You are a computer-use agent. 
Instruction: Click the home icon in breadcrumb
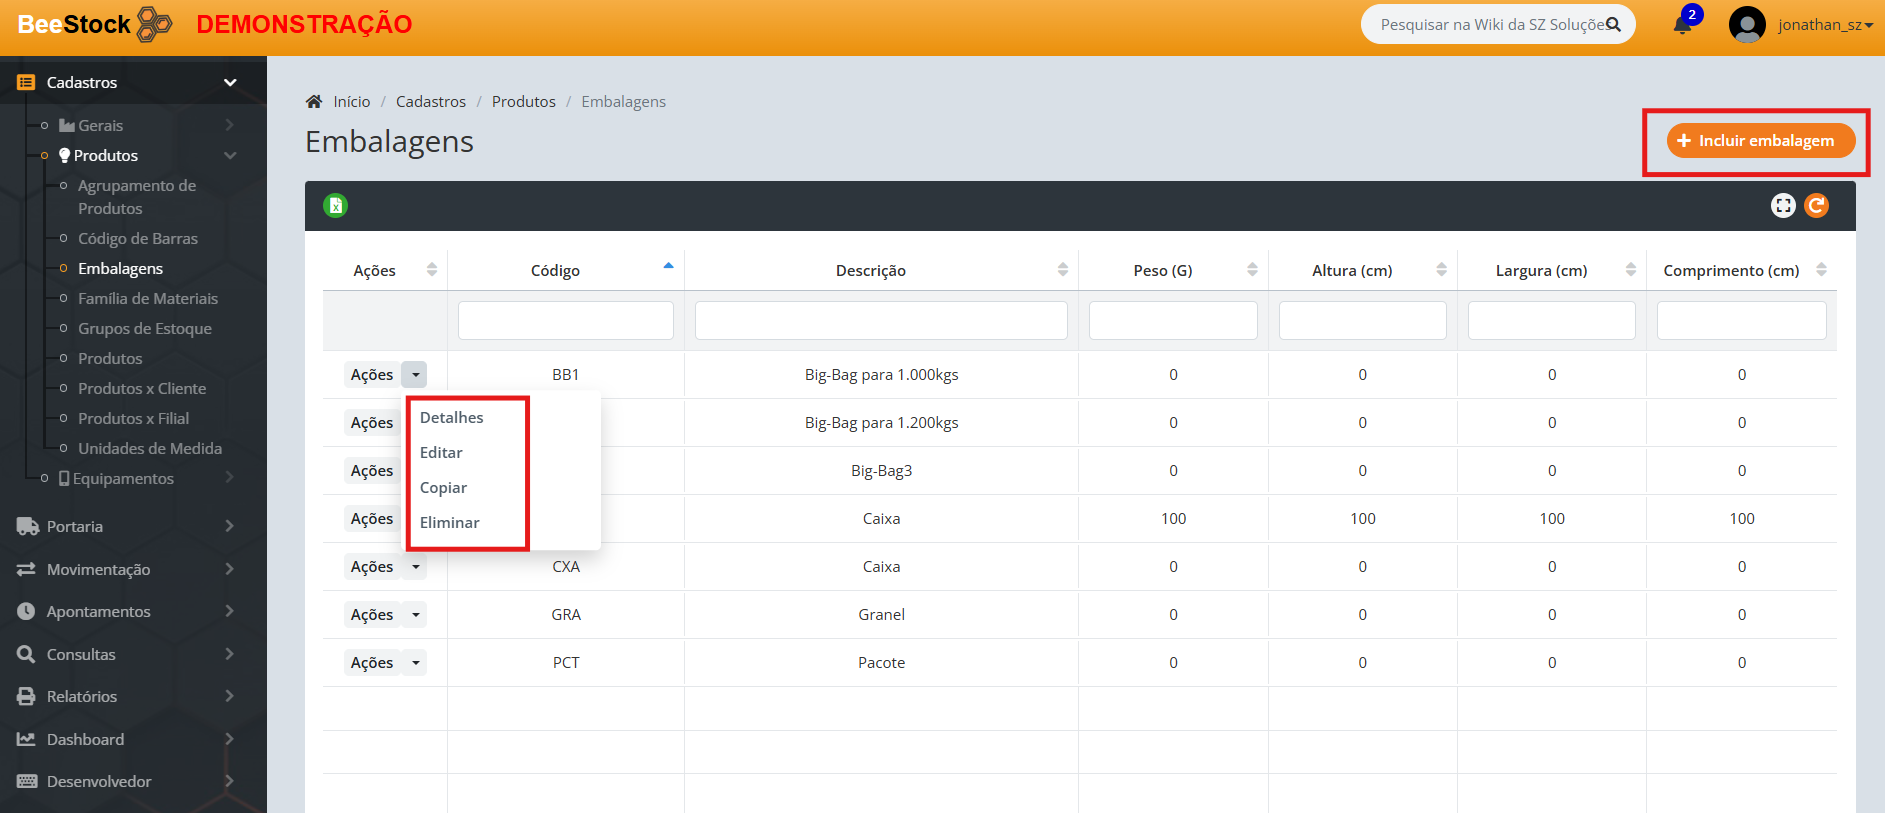[x=314, y=102]
